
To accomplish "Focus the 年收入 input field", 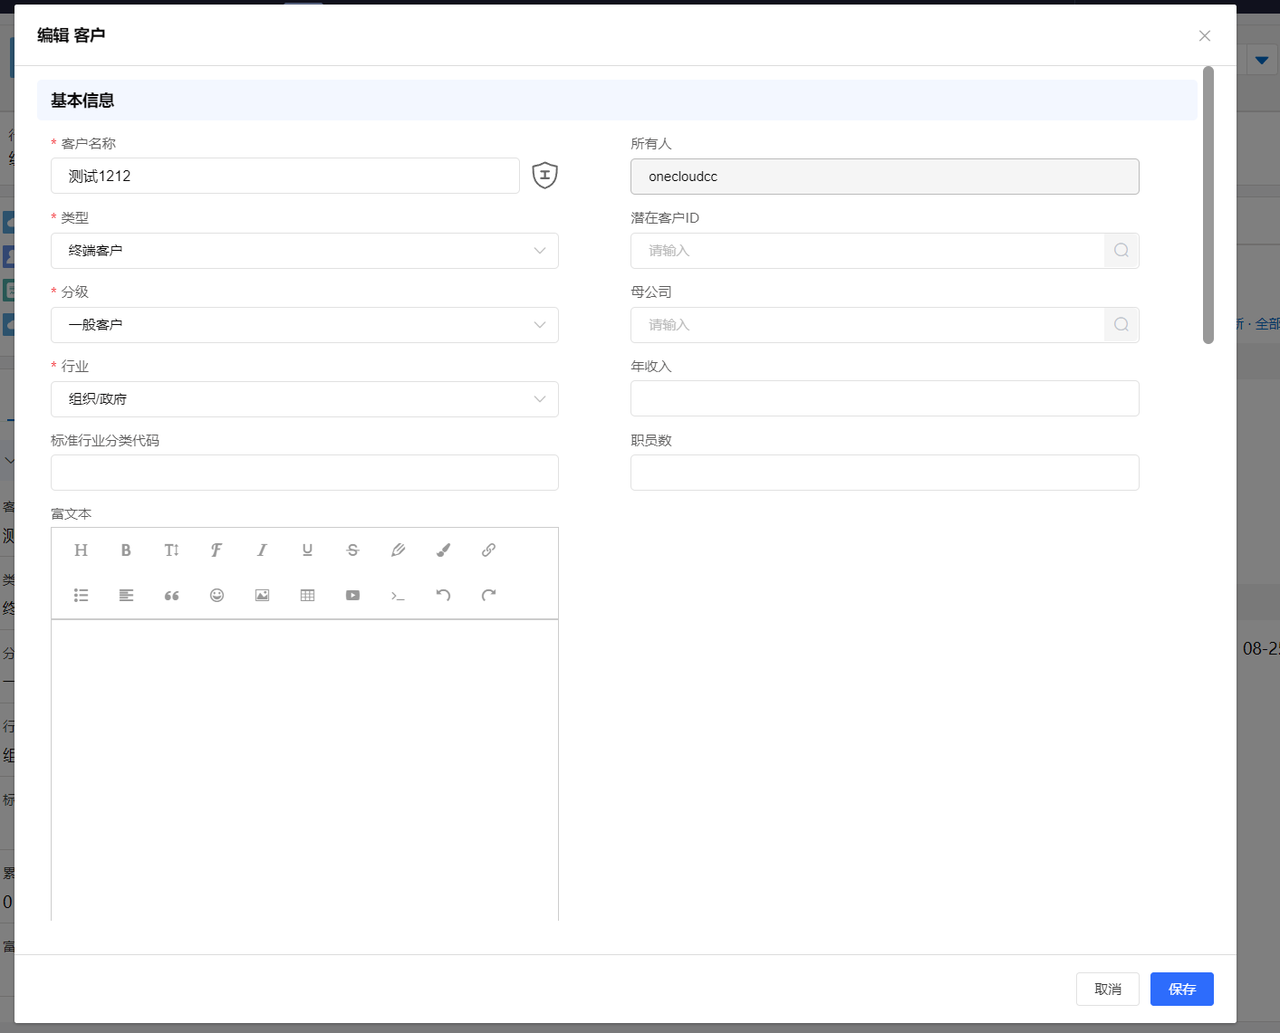I will click(x=884, y=399).
